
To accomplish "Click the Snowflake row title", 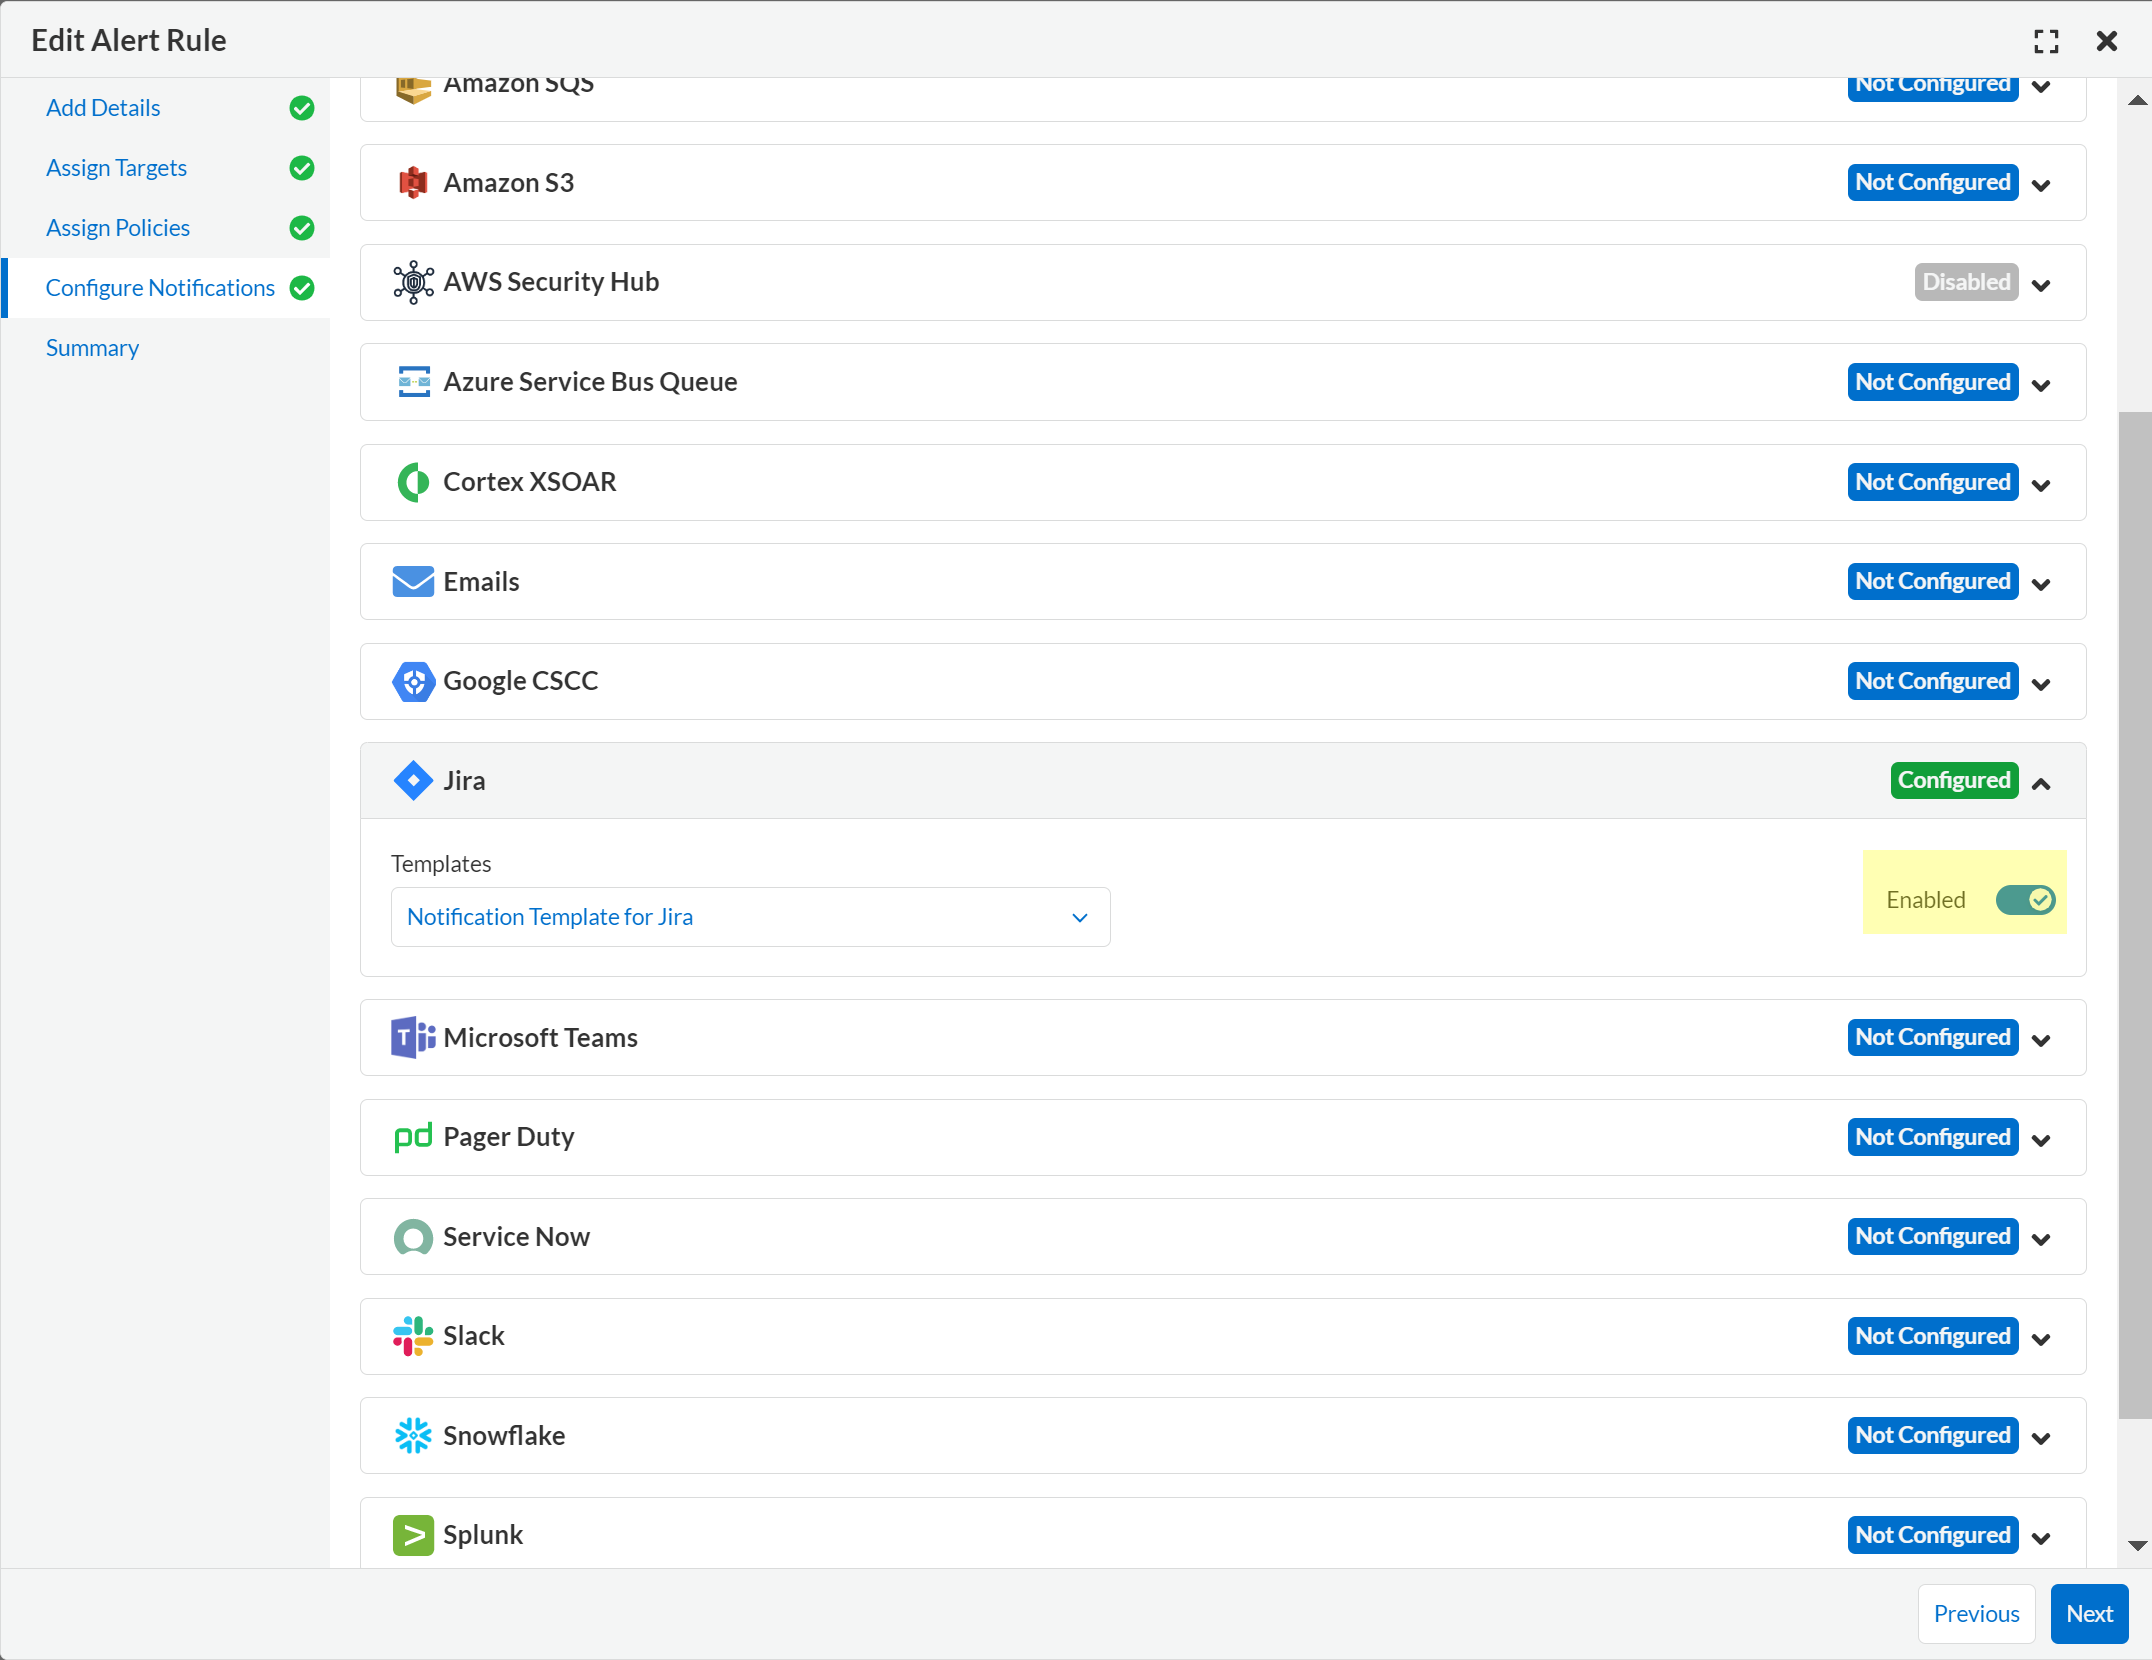I will click(504, 1436).
